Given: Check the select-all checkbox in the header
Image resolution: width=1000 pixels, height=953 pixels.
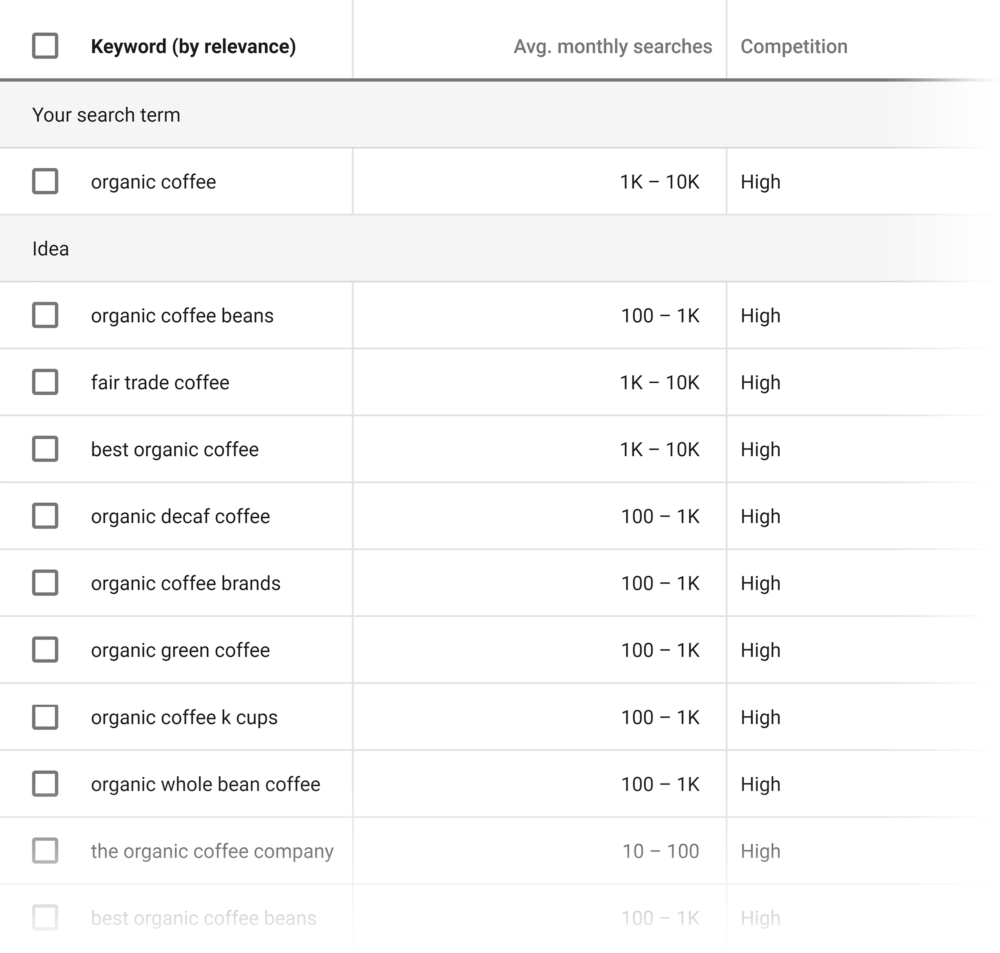Looking at the screenshot, I should [x=45, y=45].
